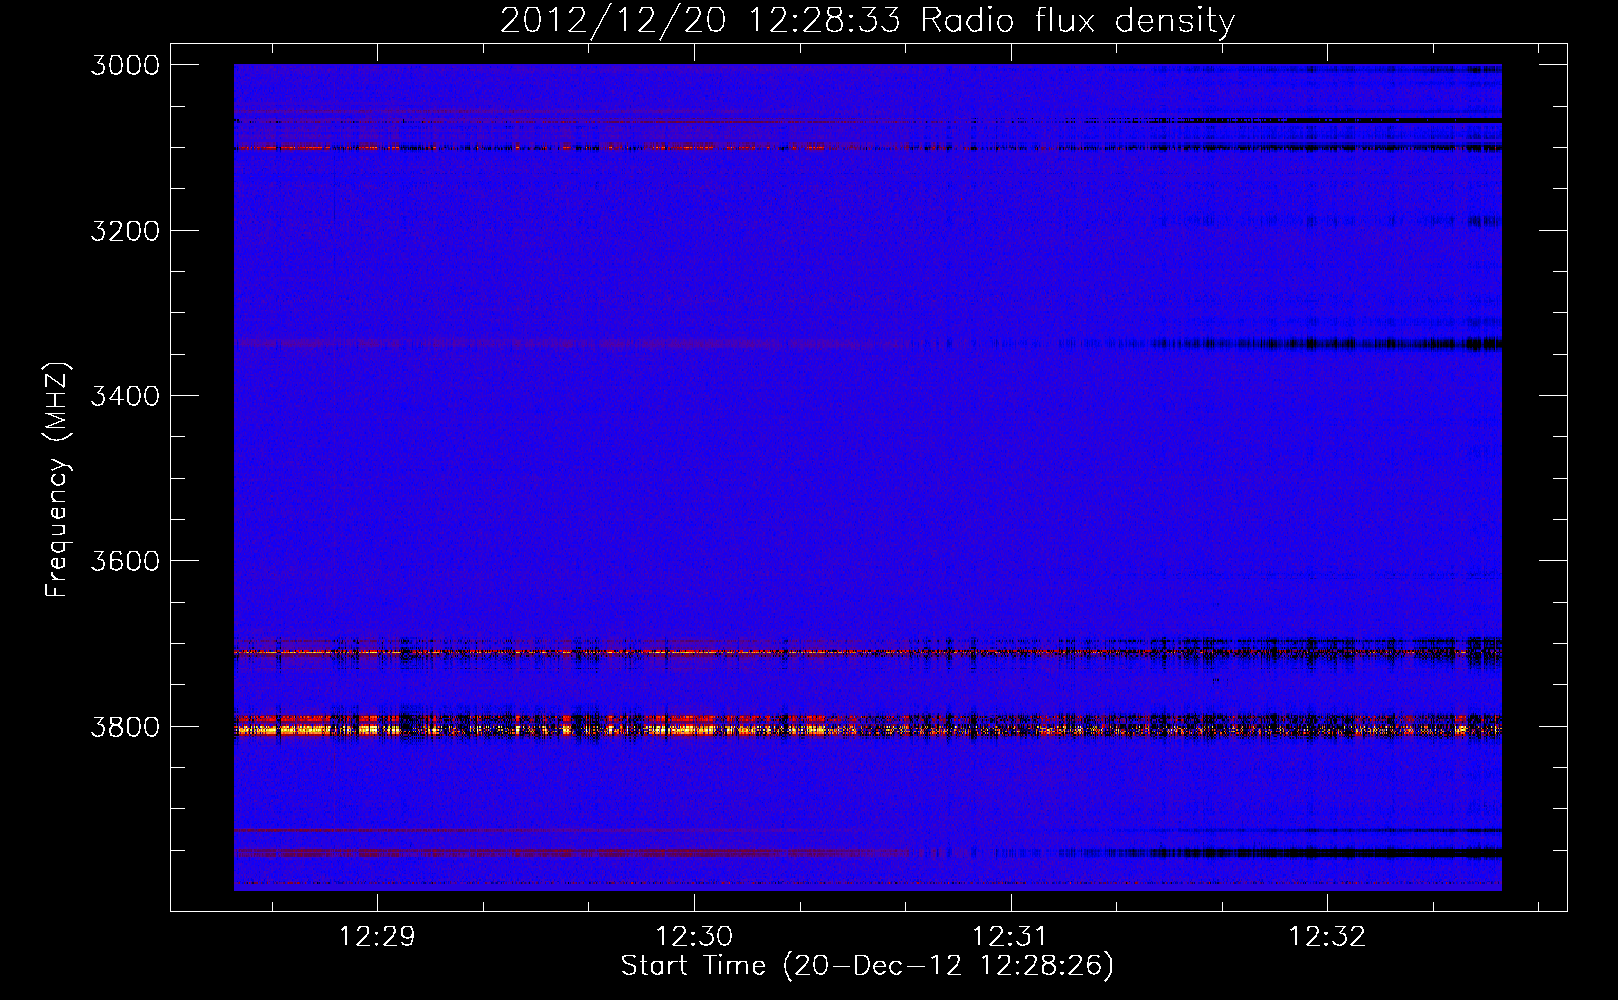
Task: Click the 3400 frequency axis label
Action: (125, 396)
